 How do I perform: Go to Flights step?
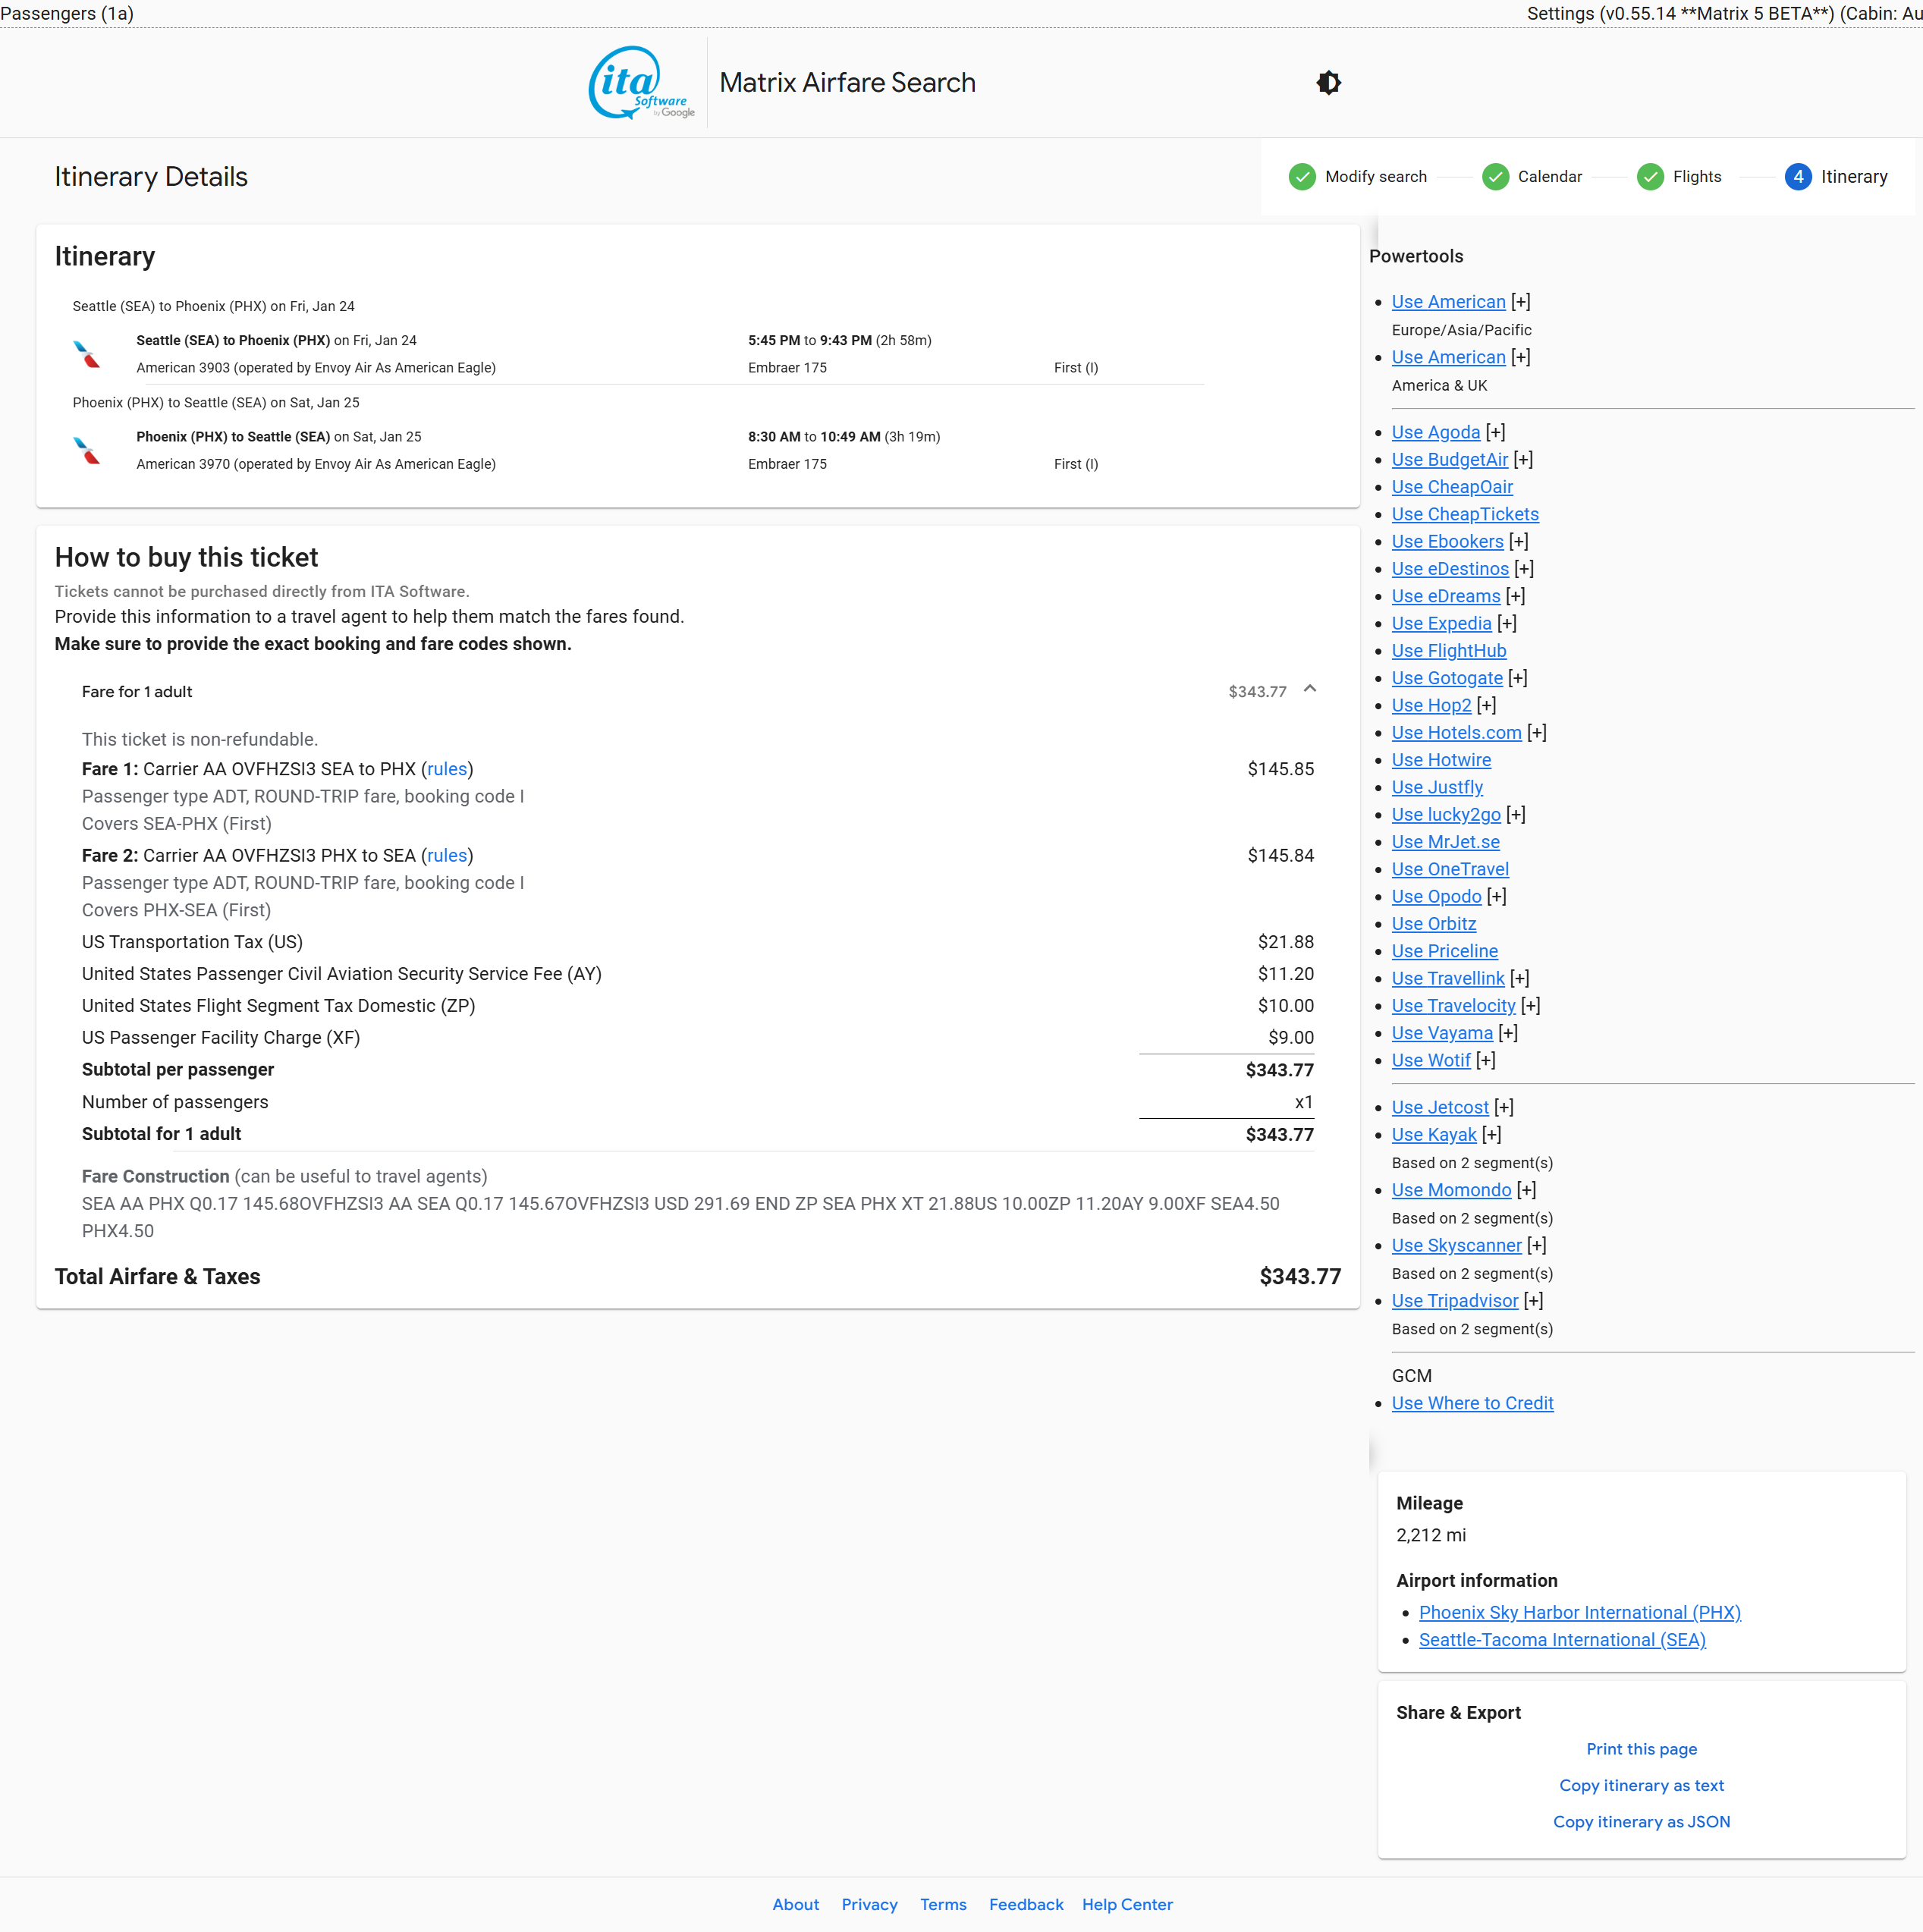[x=1696, y=177]
